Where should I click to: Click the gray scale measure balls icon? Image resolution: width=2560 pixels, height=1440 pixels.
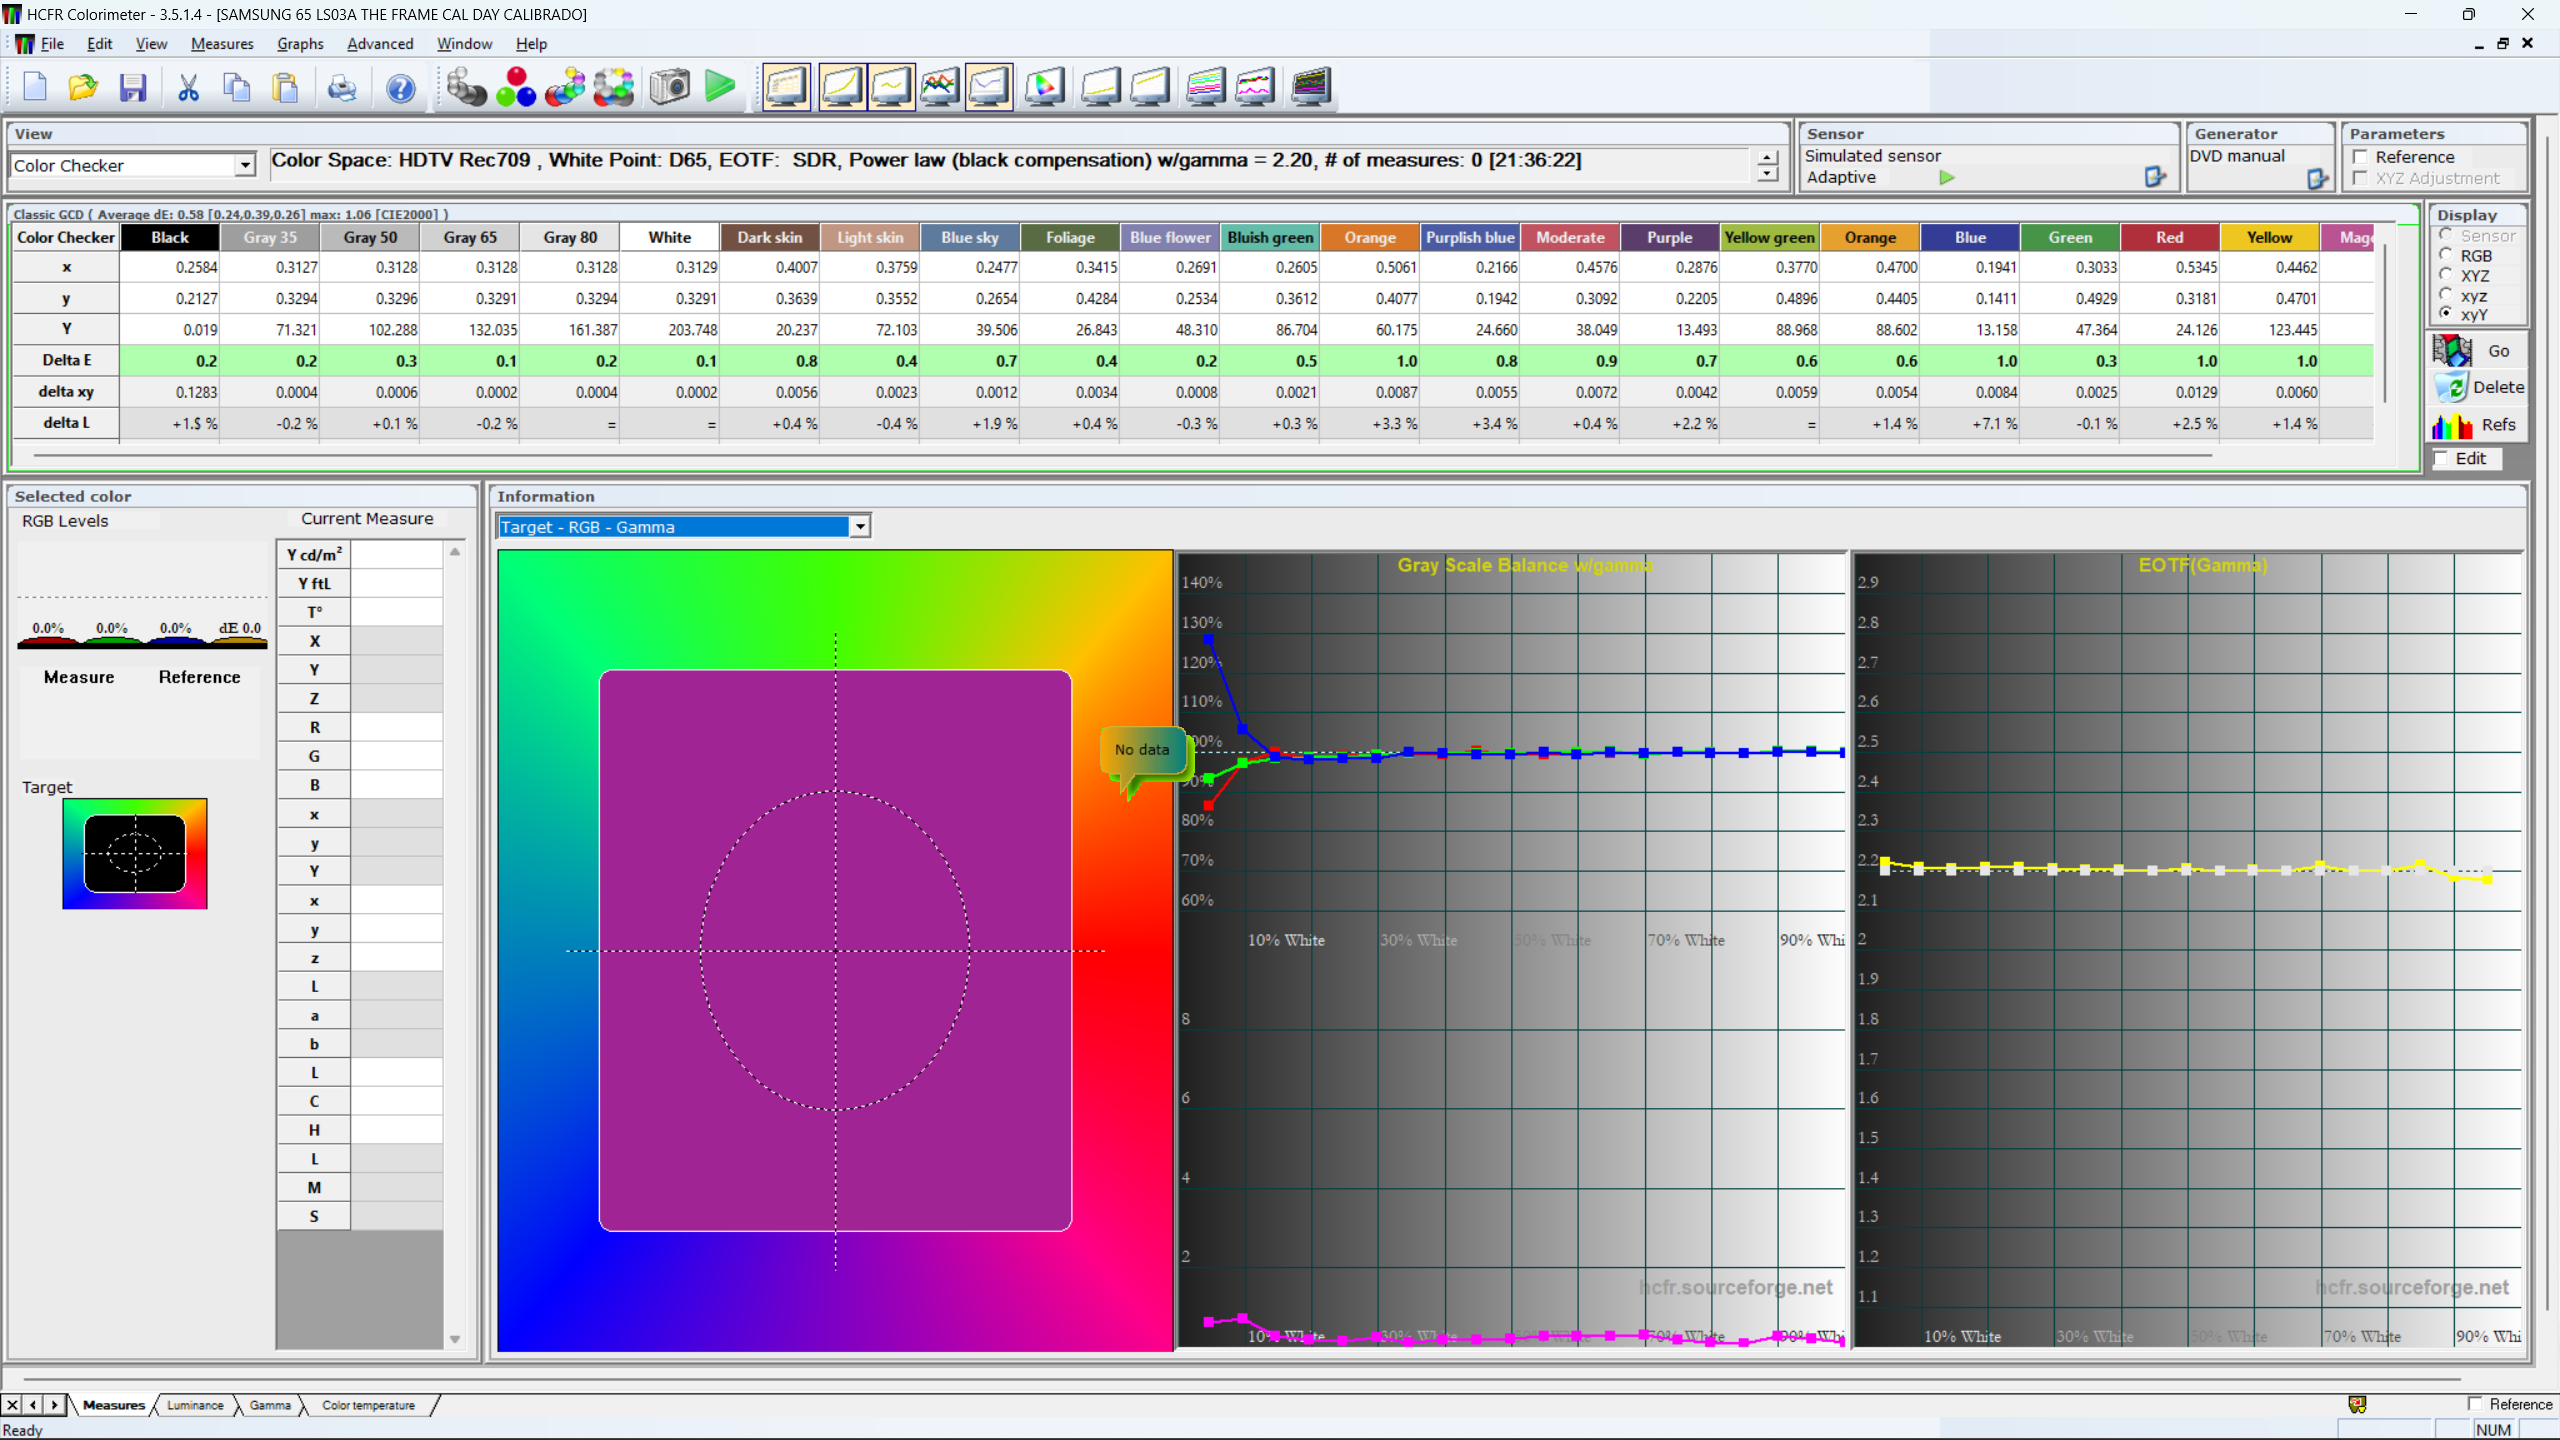click(x=466, y=87)
